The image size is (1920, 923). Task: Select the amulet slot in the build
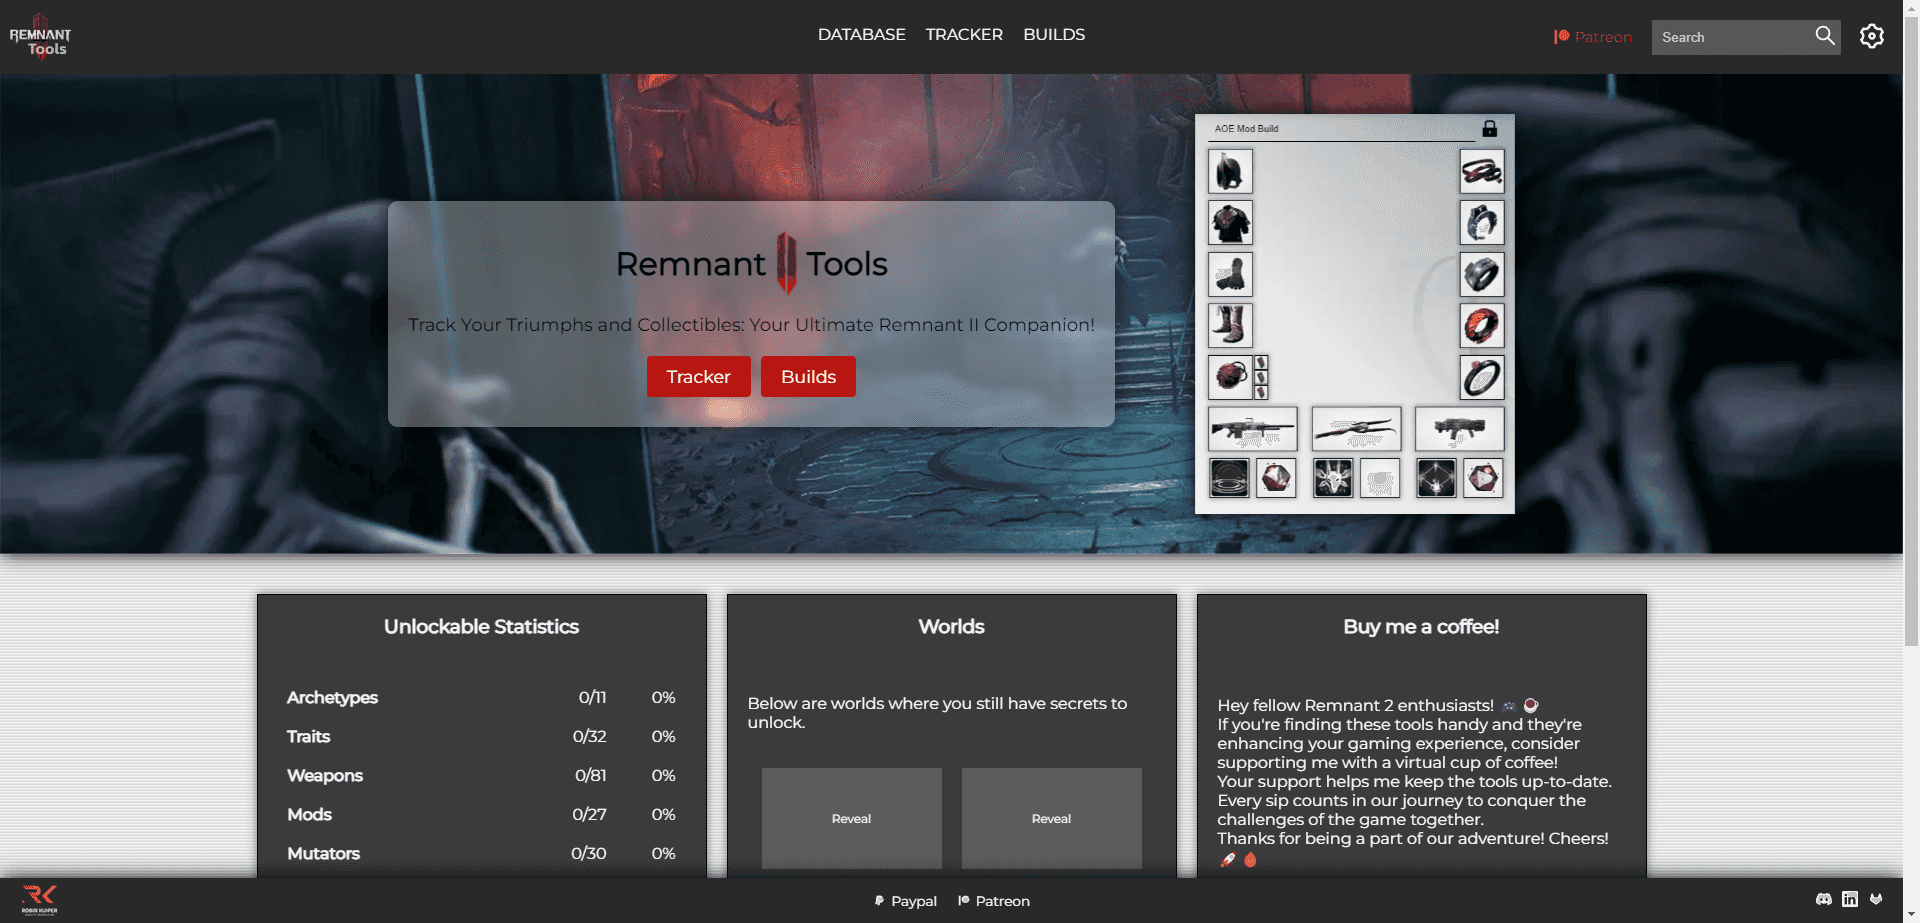point(1481,171)
